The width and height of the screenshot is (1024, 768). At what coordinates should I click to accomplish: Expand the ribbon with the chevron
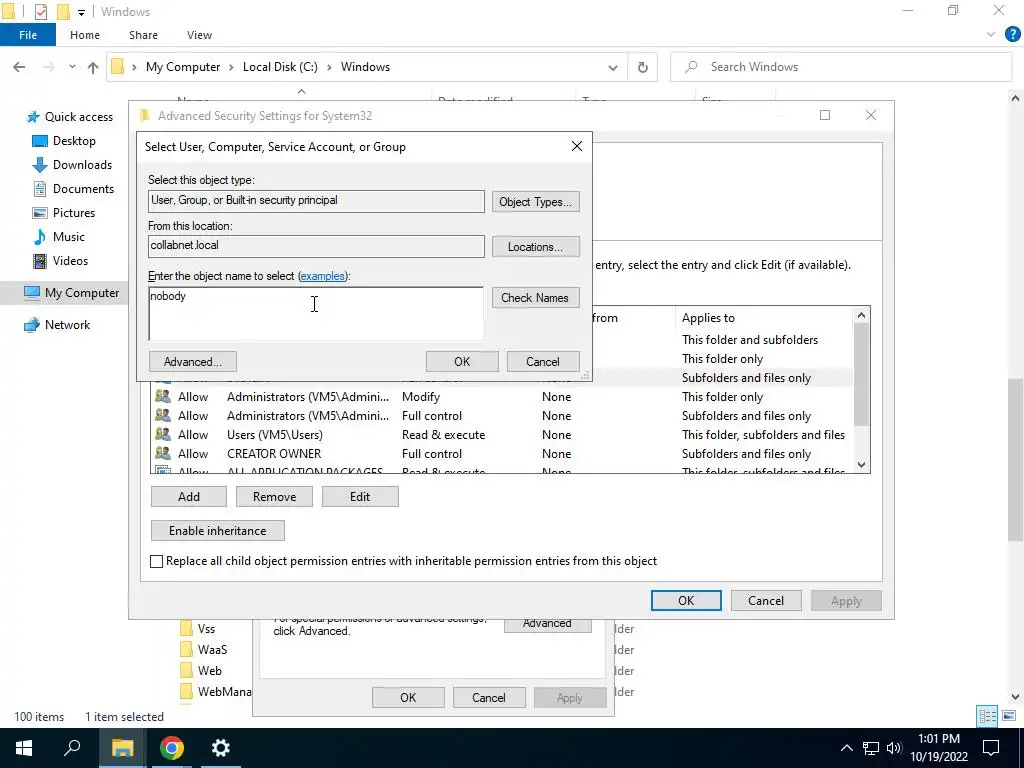click(x=991, y=35)
